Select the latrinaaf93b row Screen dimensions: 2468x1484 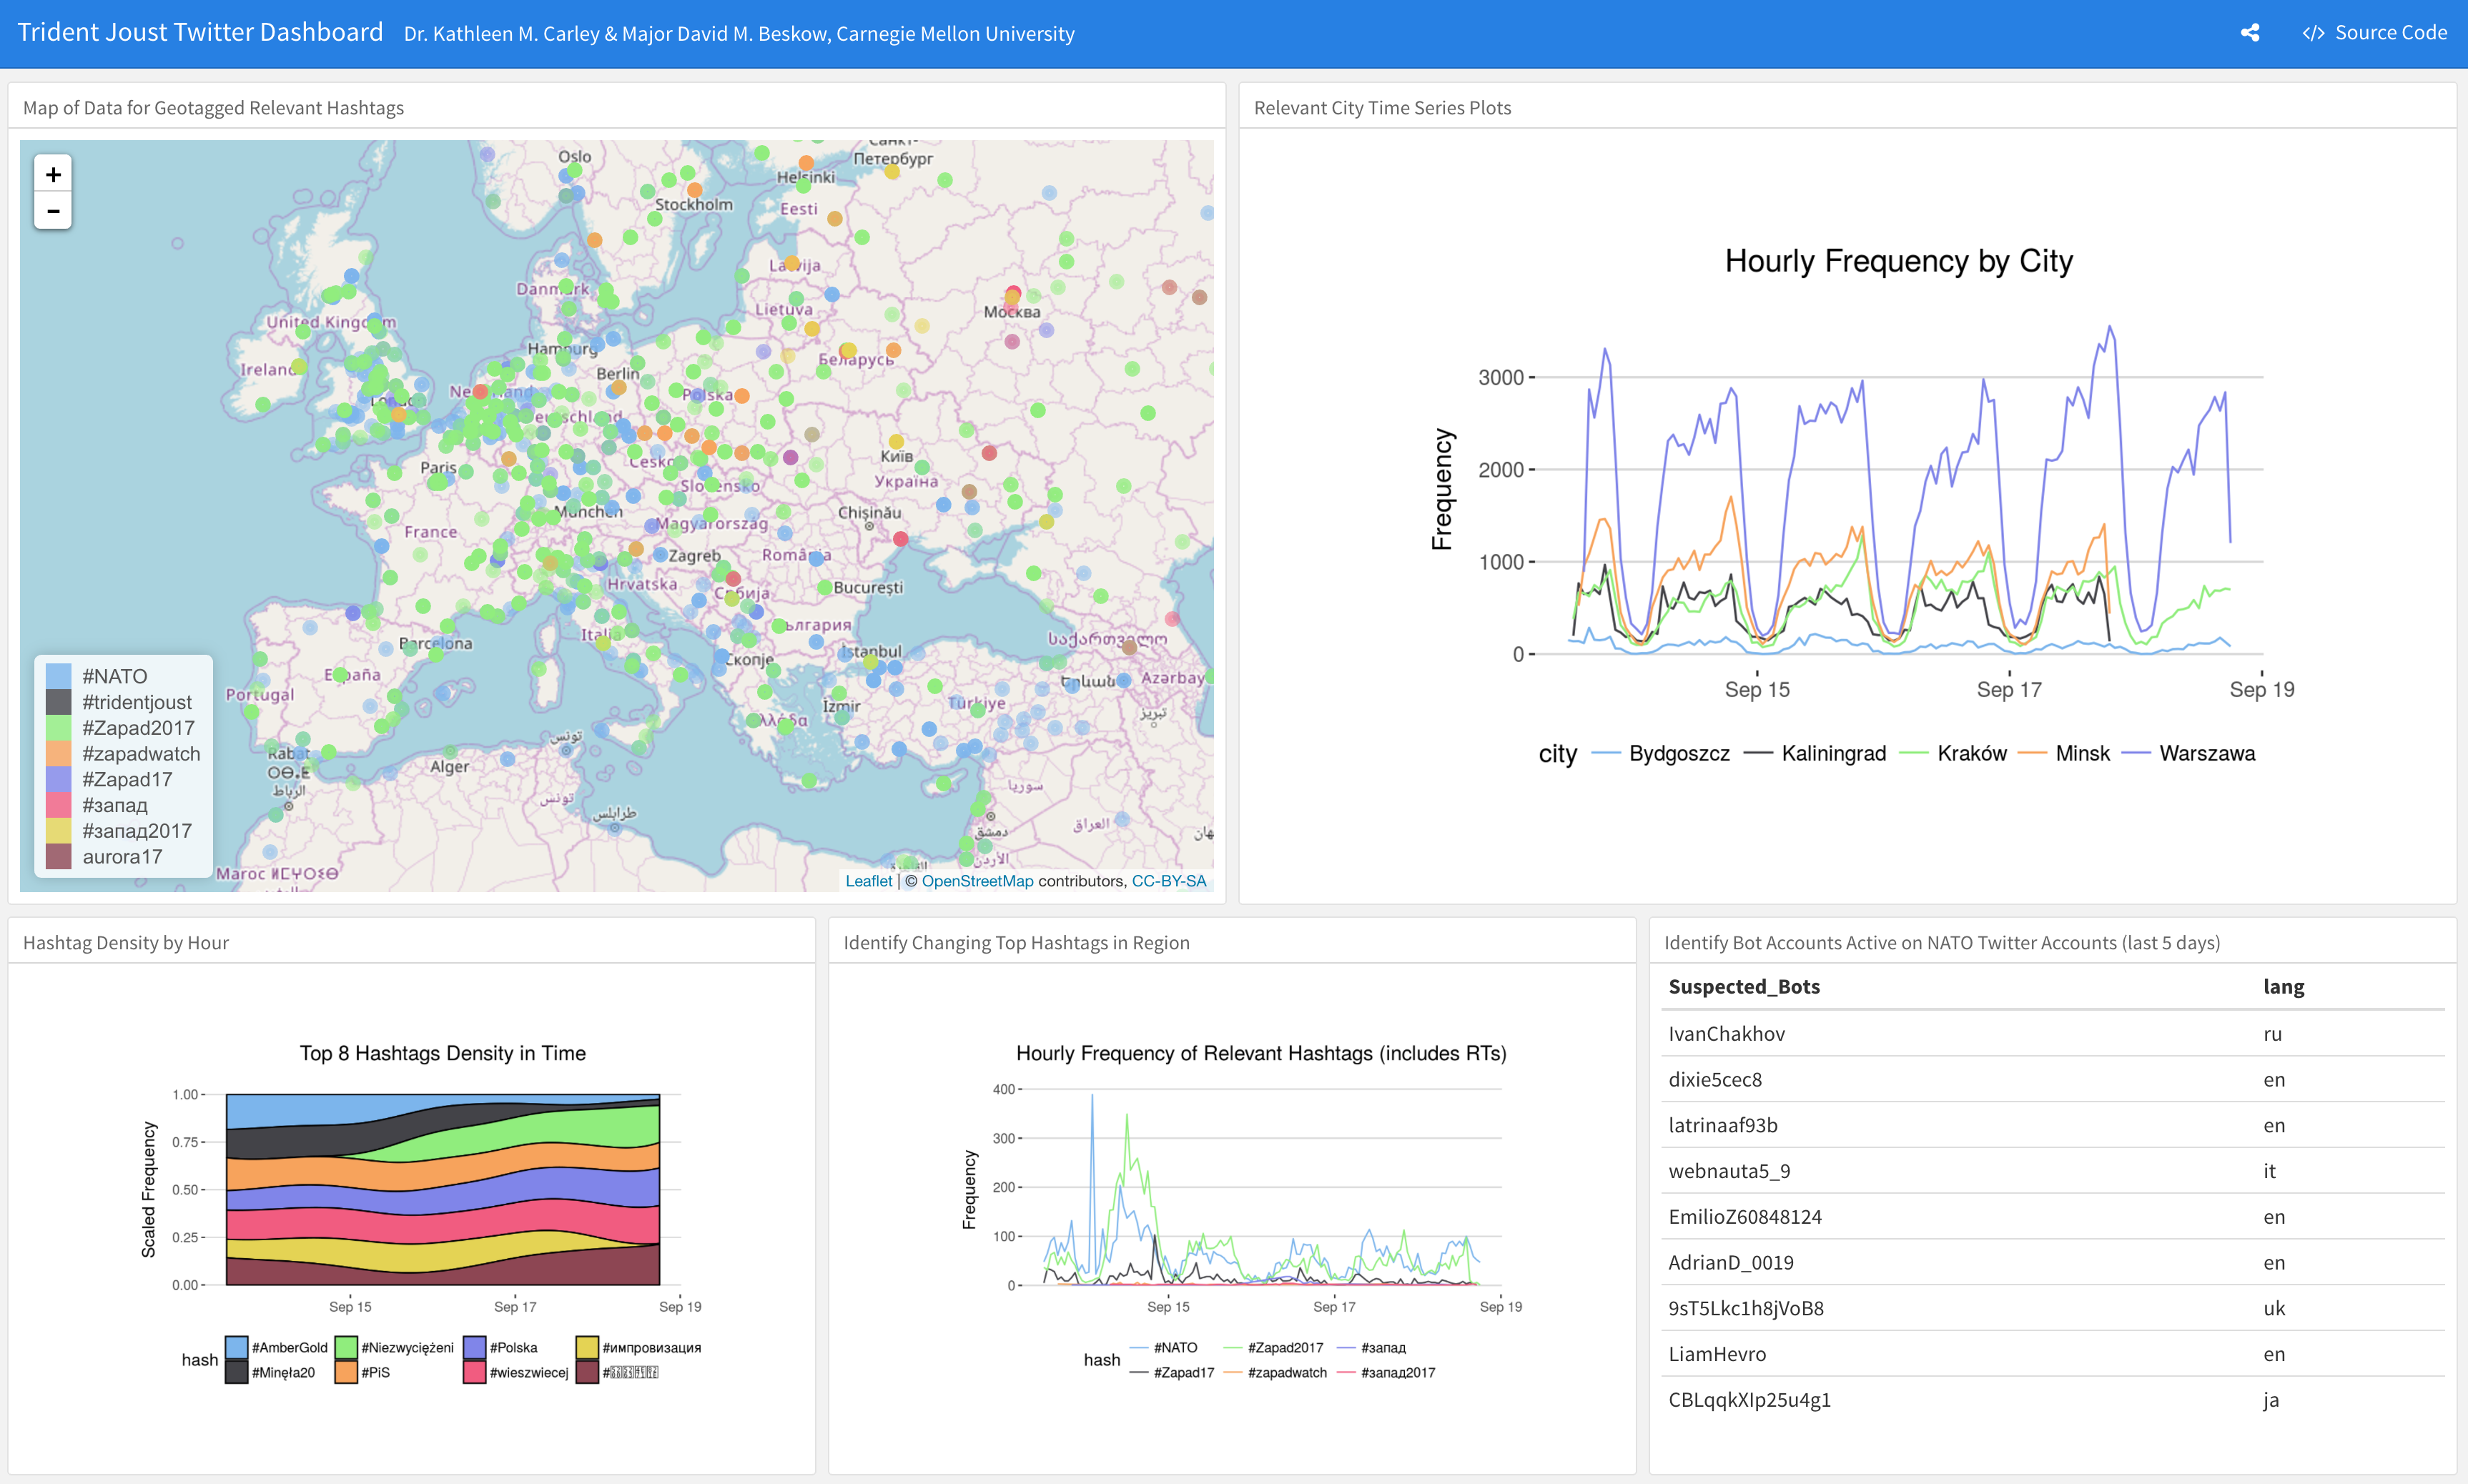(2053, 1126)
